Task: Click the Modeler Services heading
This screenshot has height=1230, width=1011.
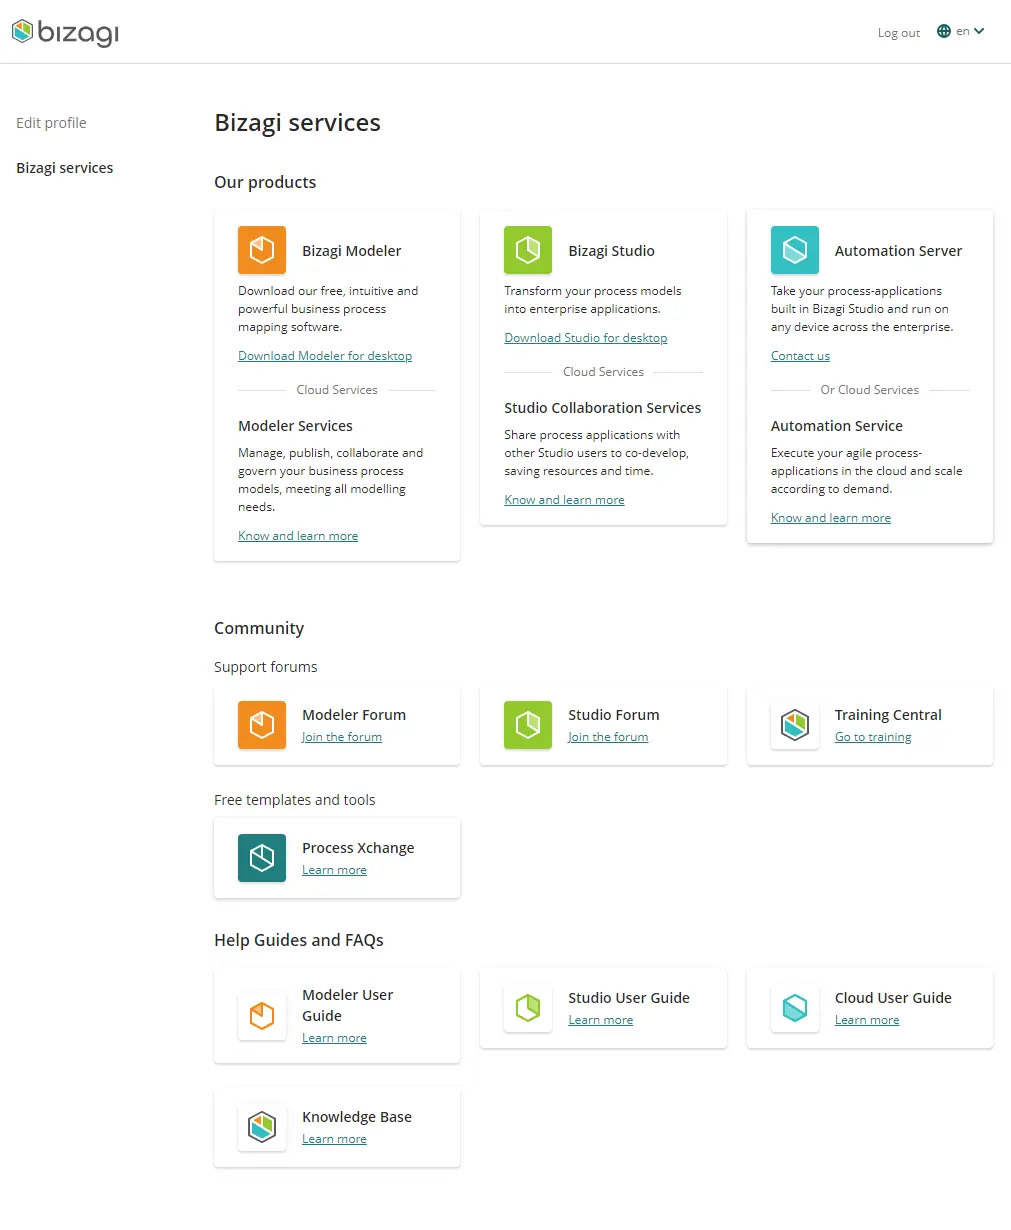Action: coord(295,426)
